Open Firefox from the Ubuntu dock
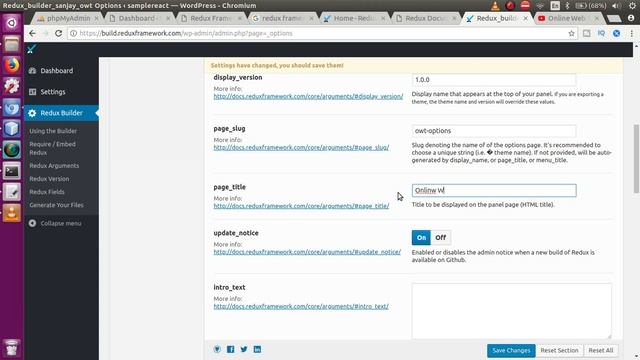Image resolution: width=640 pixels, height=360 pixels. coord(11,65)
